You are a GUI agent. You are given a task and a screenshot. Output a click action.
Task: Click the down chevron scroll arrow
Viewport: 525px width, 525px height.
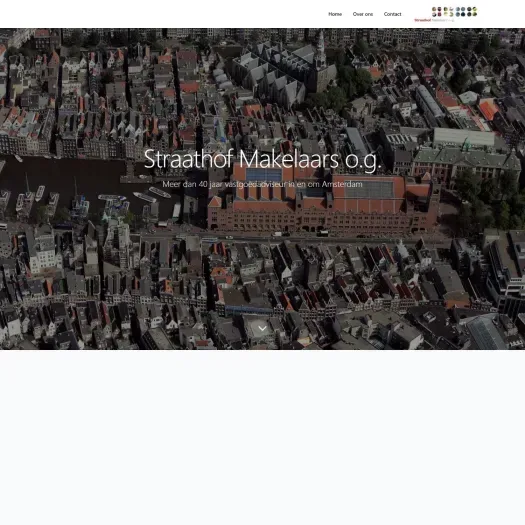(262, 328)
